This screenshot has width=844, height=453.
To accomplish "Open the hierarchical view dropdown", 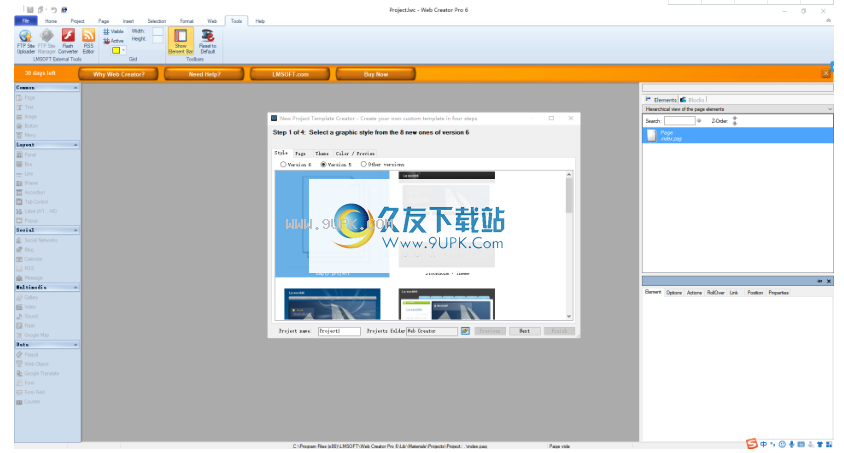I will point(829,109).
